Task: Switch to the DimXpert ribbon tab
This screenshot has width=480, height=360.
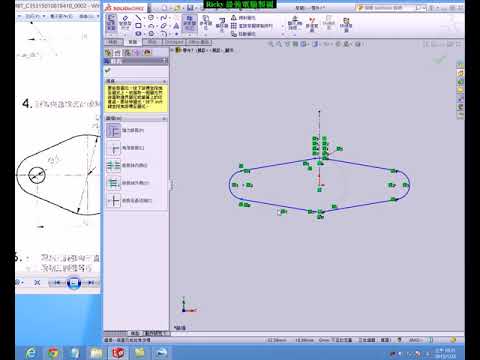Action: [x=174, y=42]
